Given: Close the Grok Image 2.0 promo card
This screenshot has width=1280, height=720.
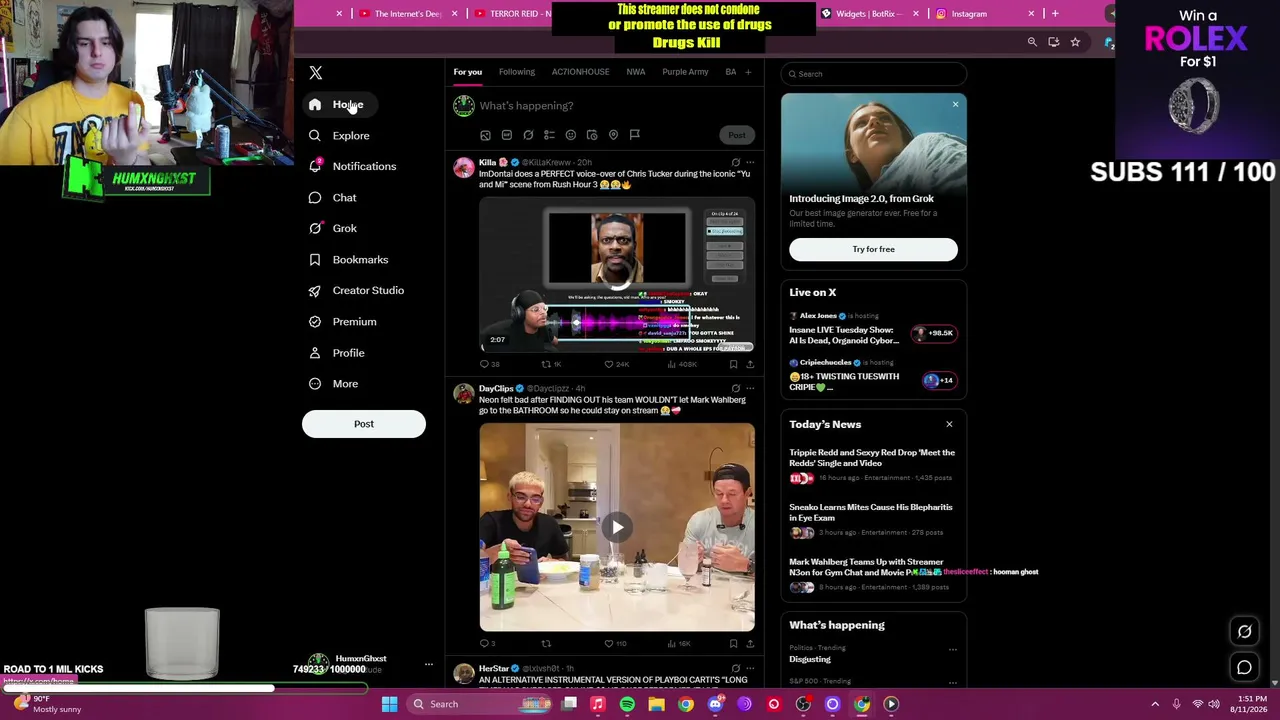Looking at the screenshot, I should (955, 104).
